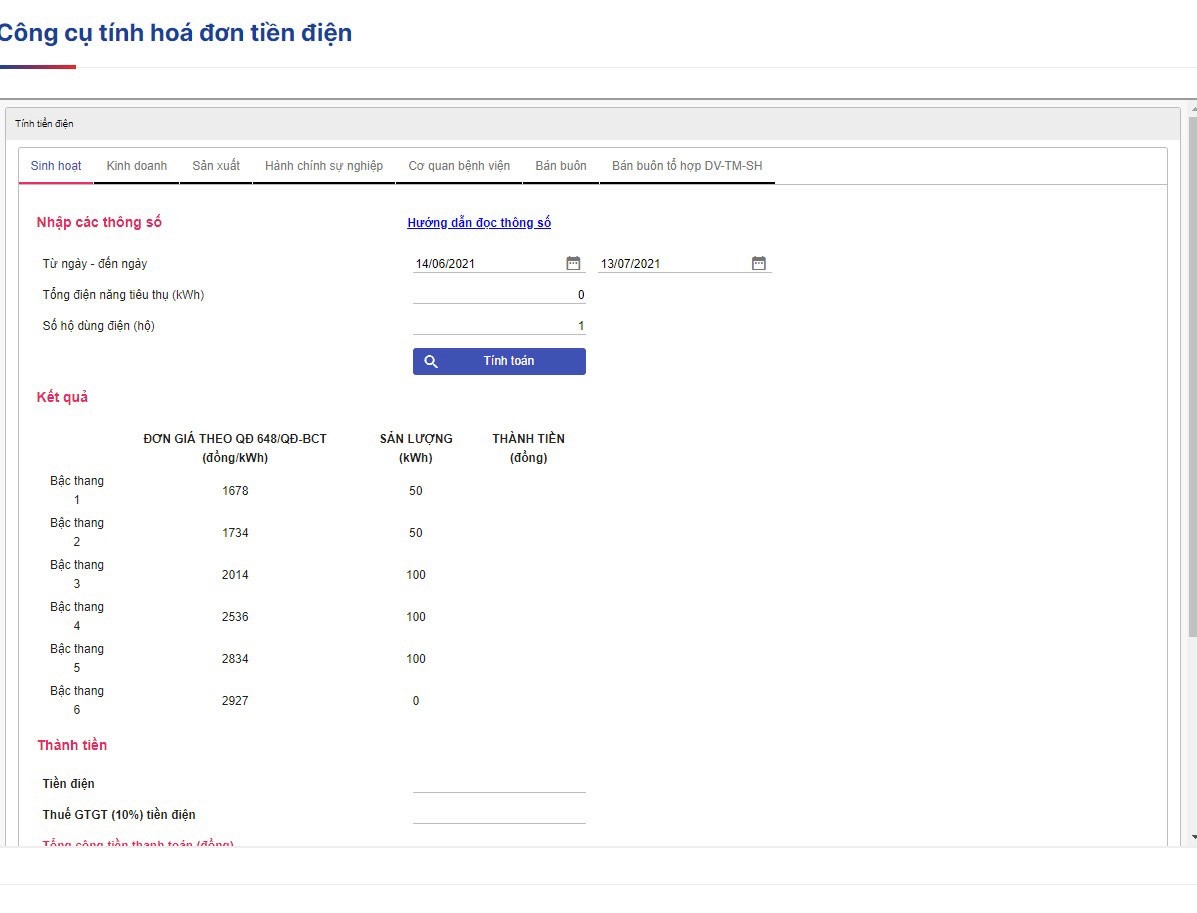Open the Hướng dẫn đọc thông số link
This screenshot has height=913, width=1197.
pos(479,223)
